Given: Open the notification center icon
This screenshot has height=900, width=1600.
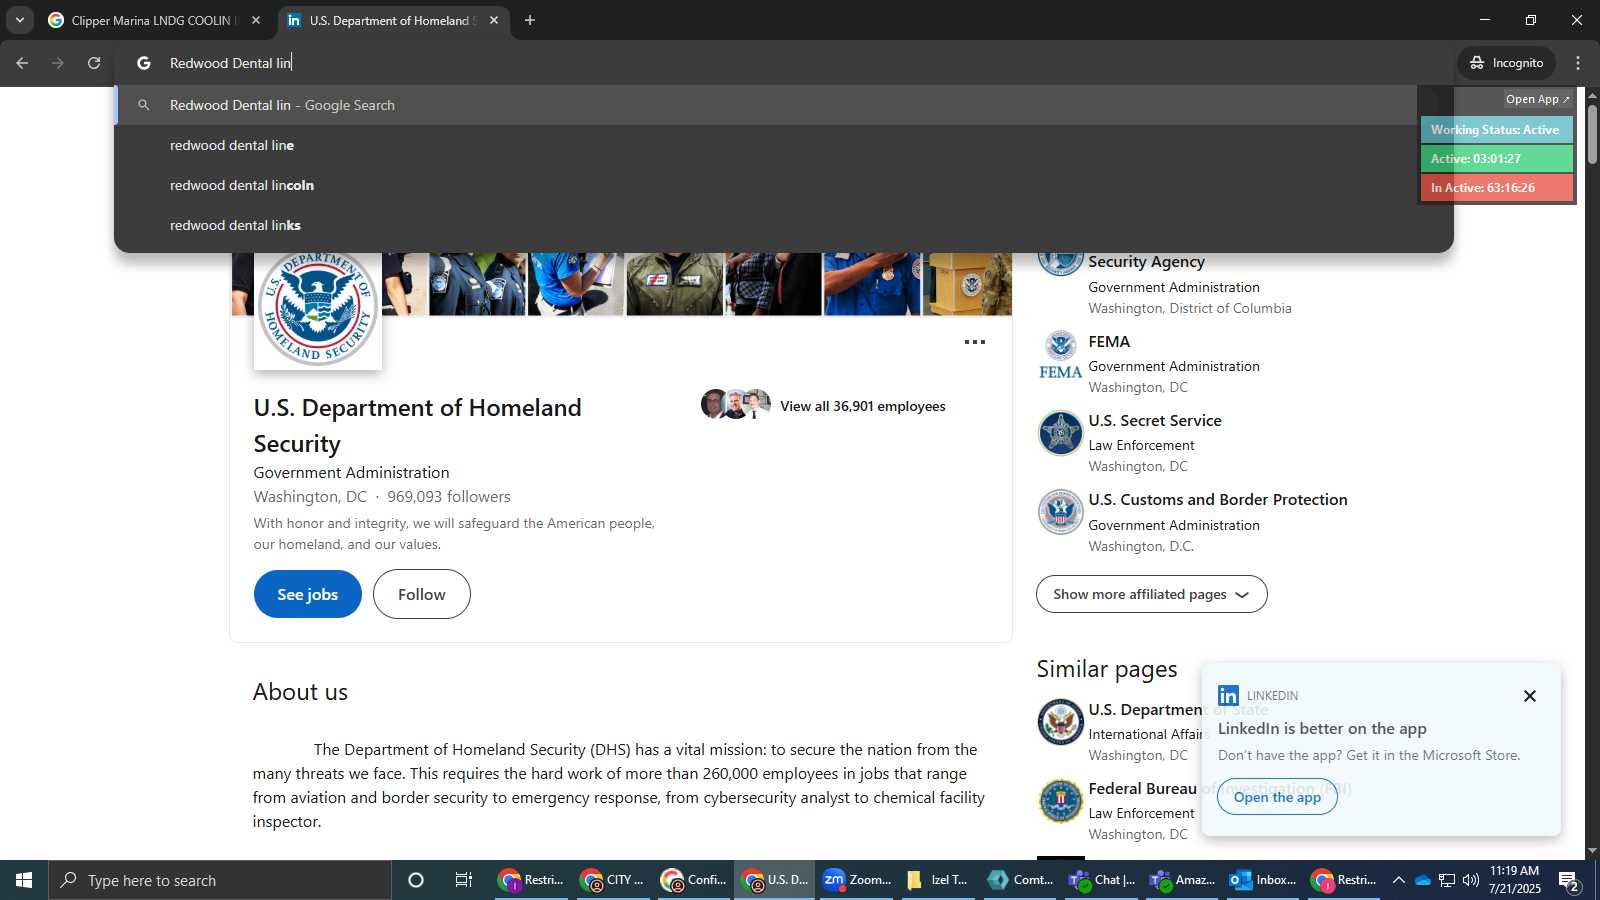Looking at the screenshot, I should [1569, 881].
